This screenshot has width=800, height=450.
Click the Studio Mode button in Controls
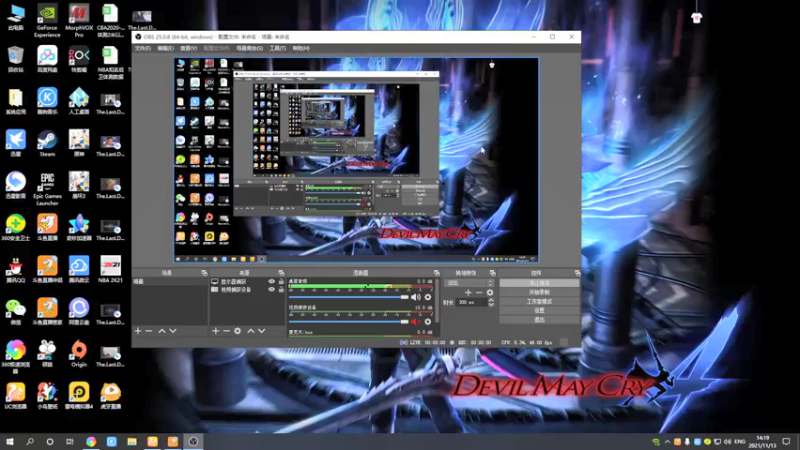coord(539,302)
